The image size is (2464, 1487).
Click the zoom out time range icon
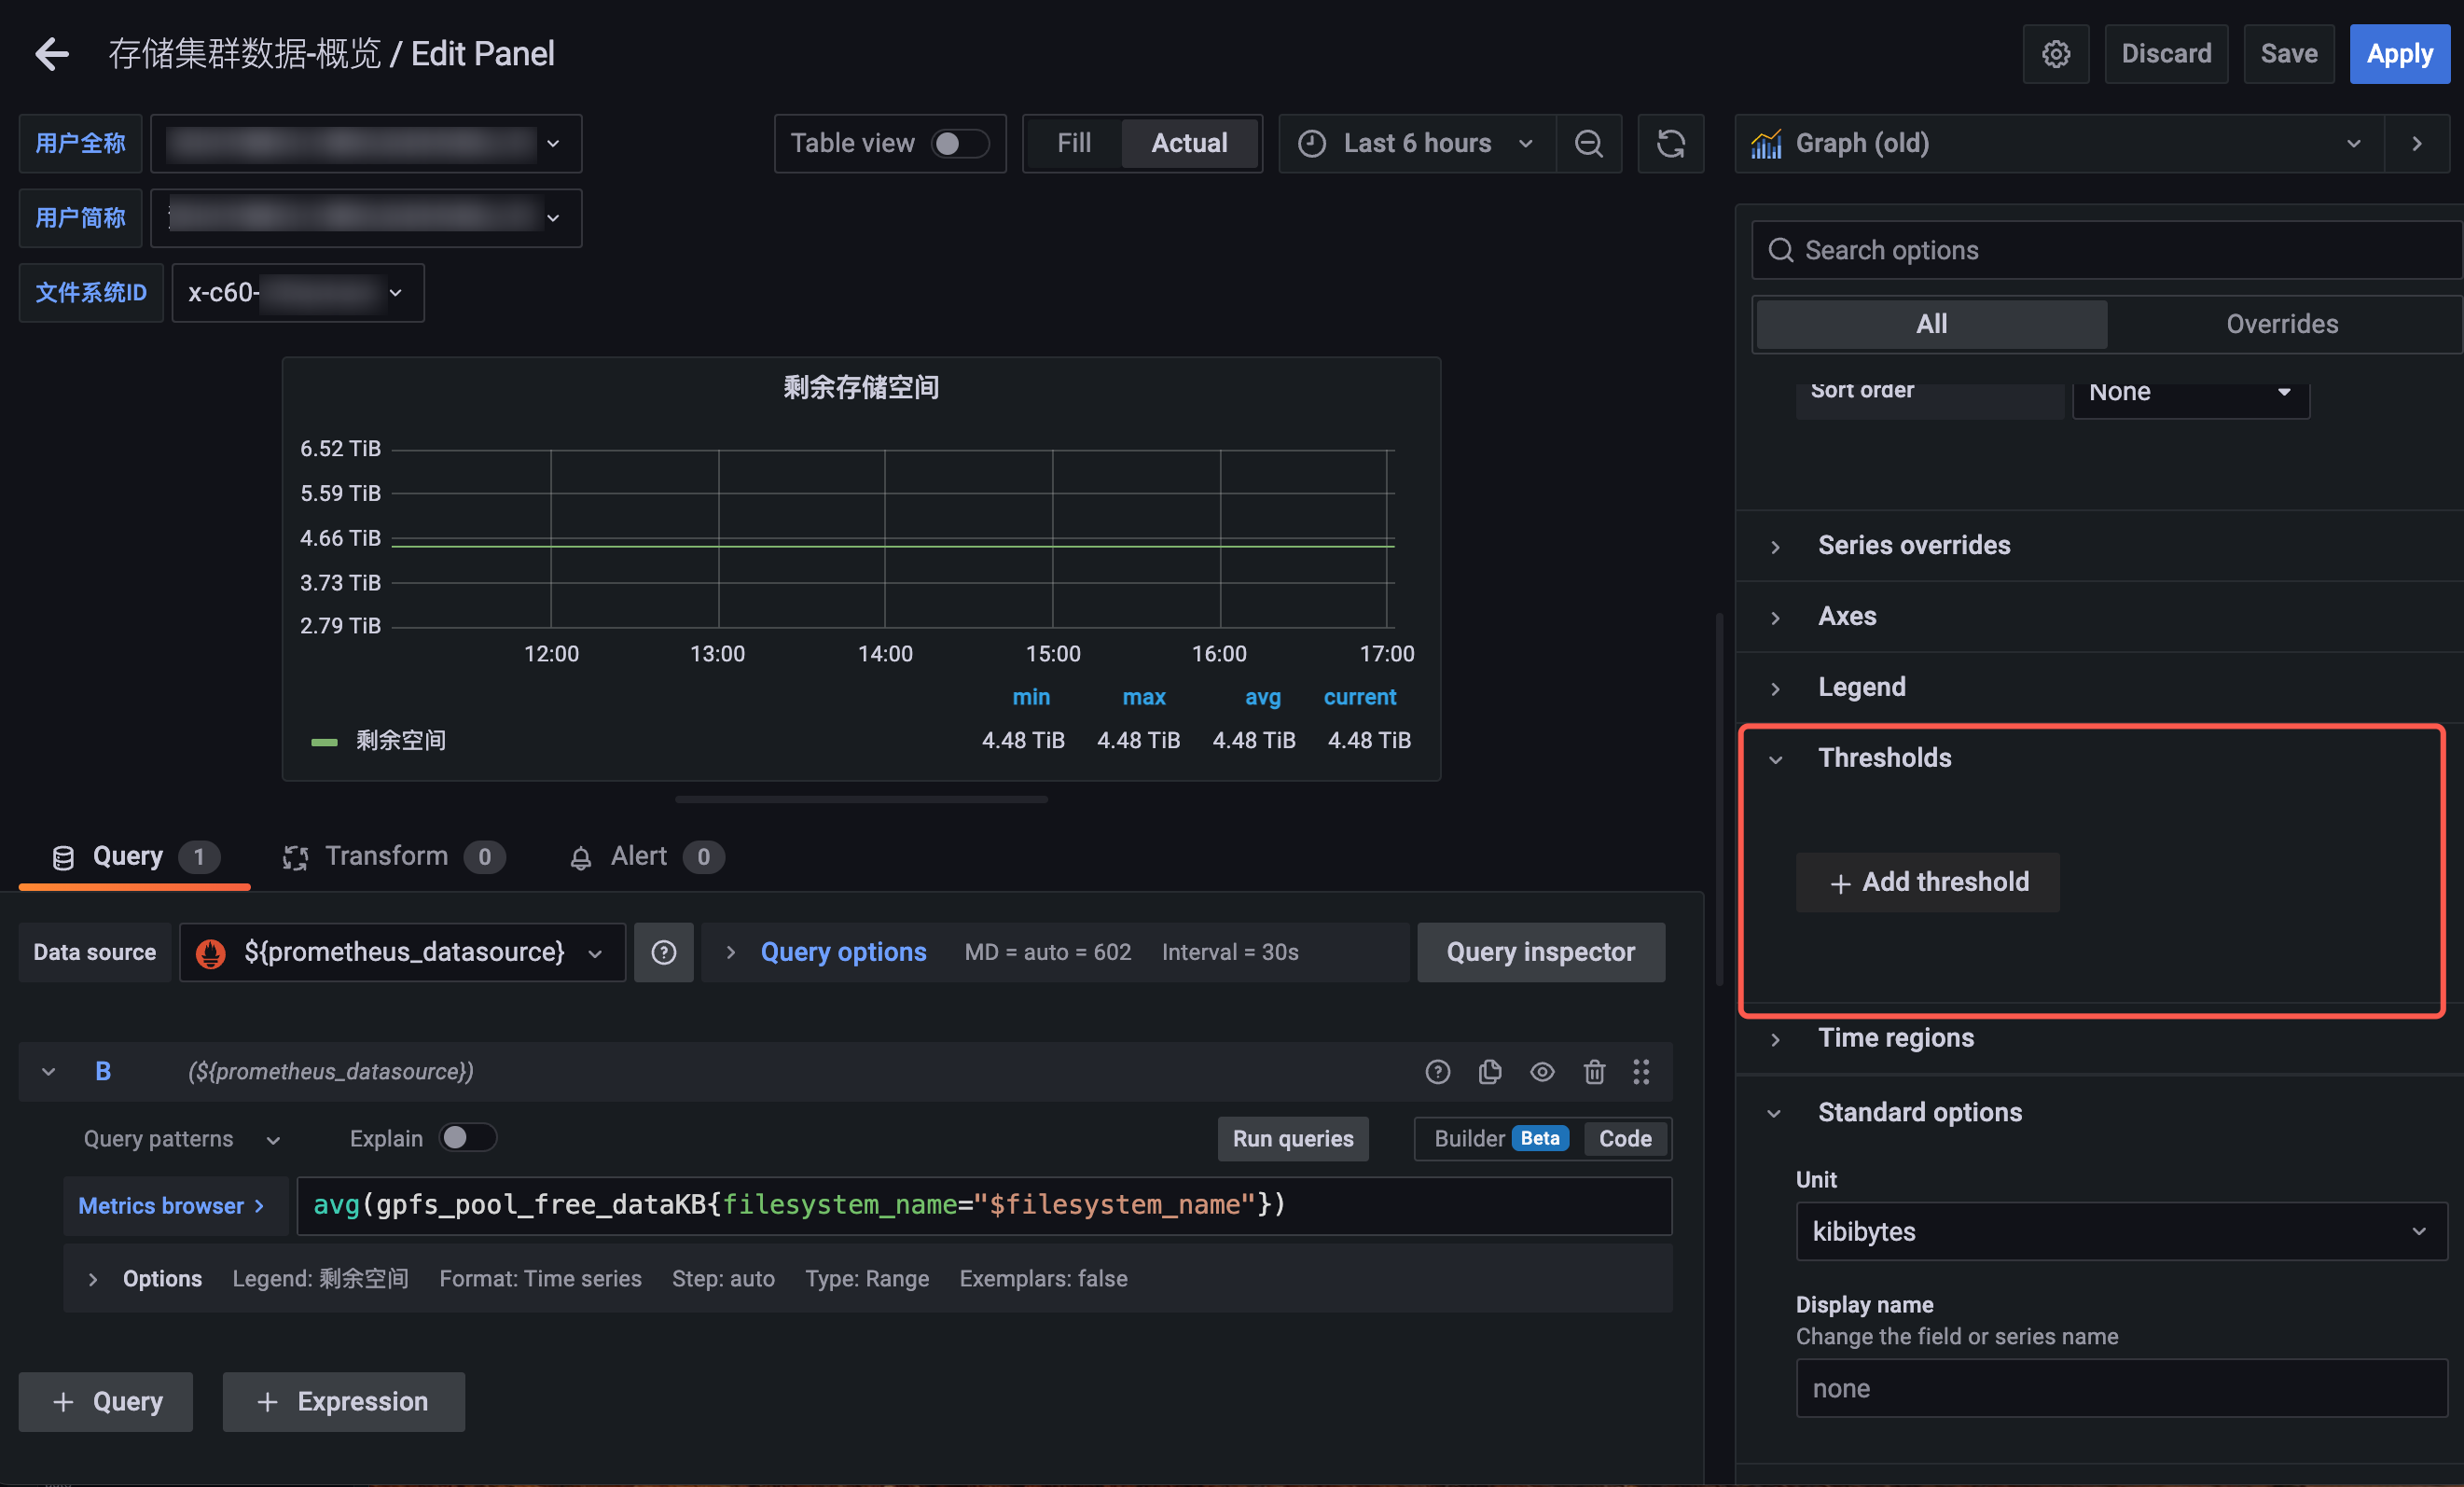(x=1588, y=144)
